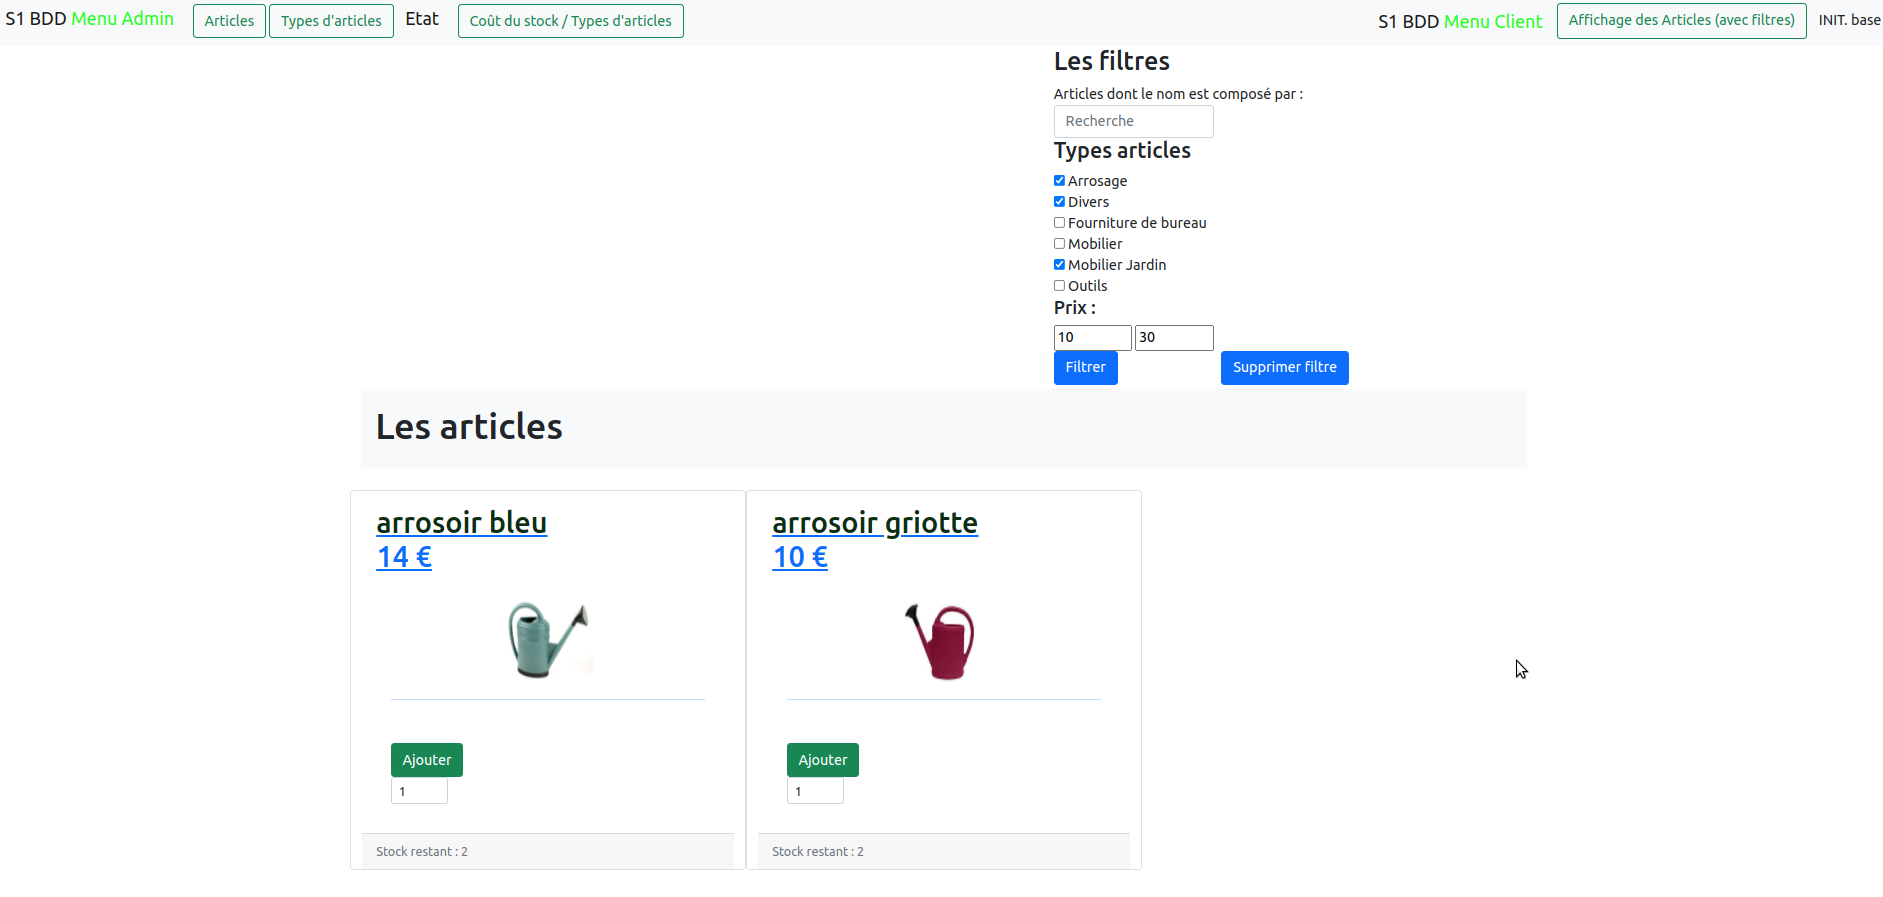Click the minimum price field
Image resolution: width=1883 pixels, height=897 pixels.
[x=1092, y=338]
